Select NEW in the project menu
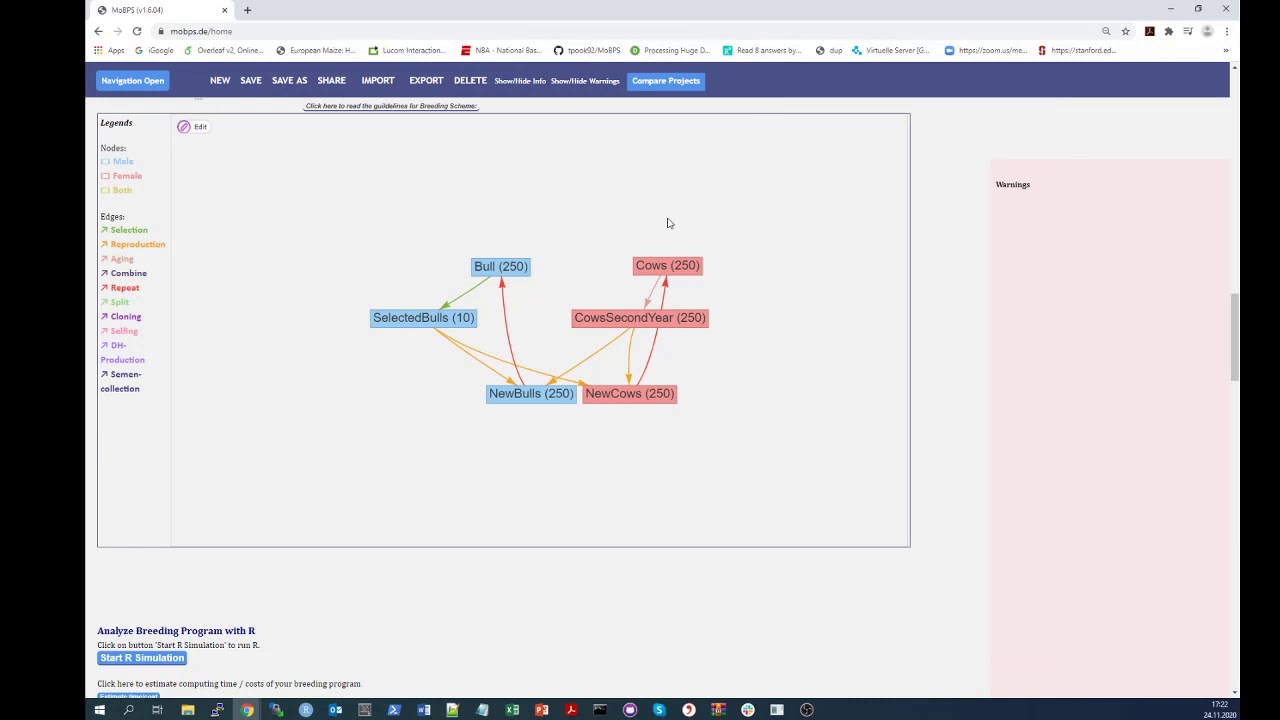 pos(220,81)
